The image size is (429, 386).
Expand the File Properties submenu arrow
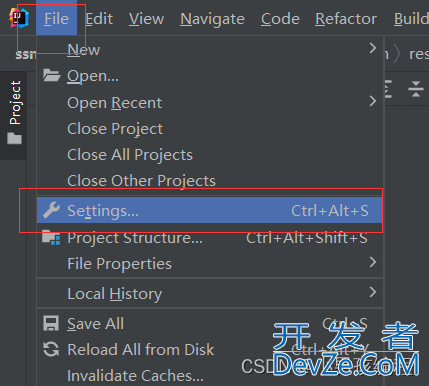(x=373, y=262)
